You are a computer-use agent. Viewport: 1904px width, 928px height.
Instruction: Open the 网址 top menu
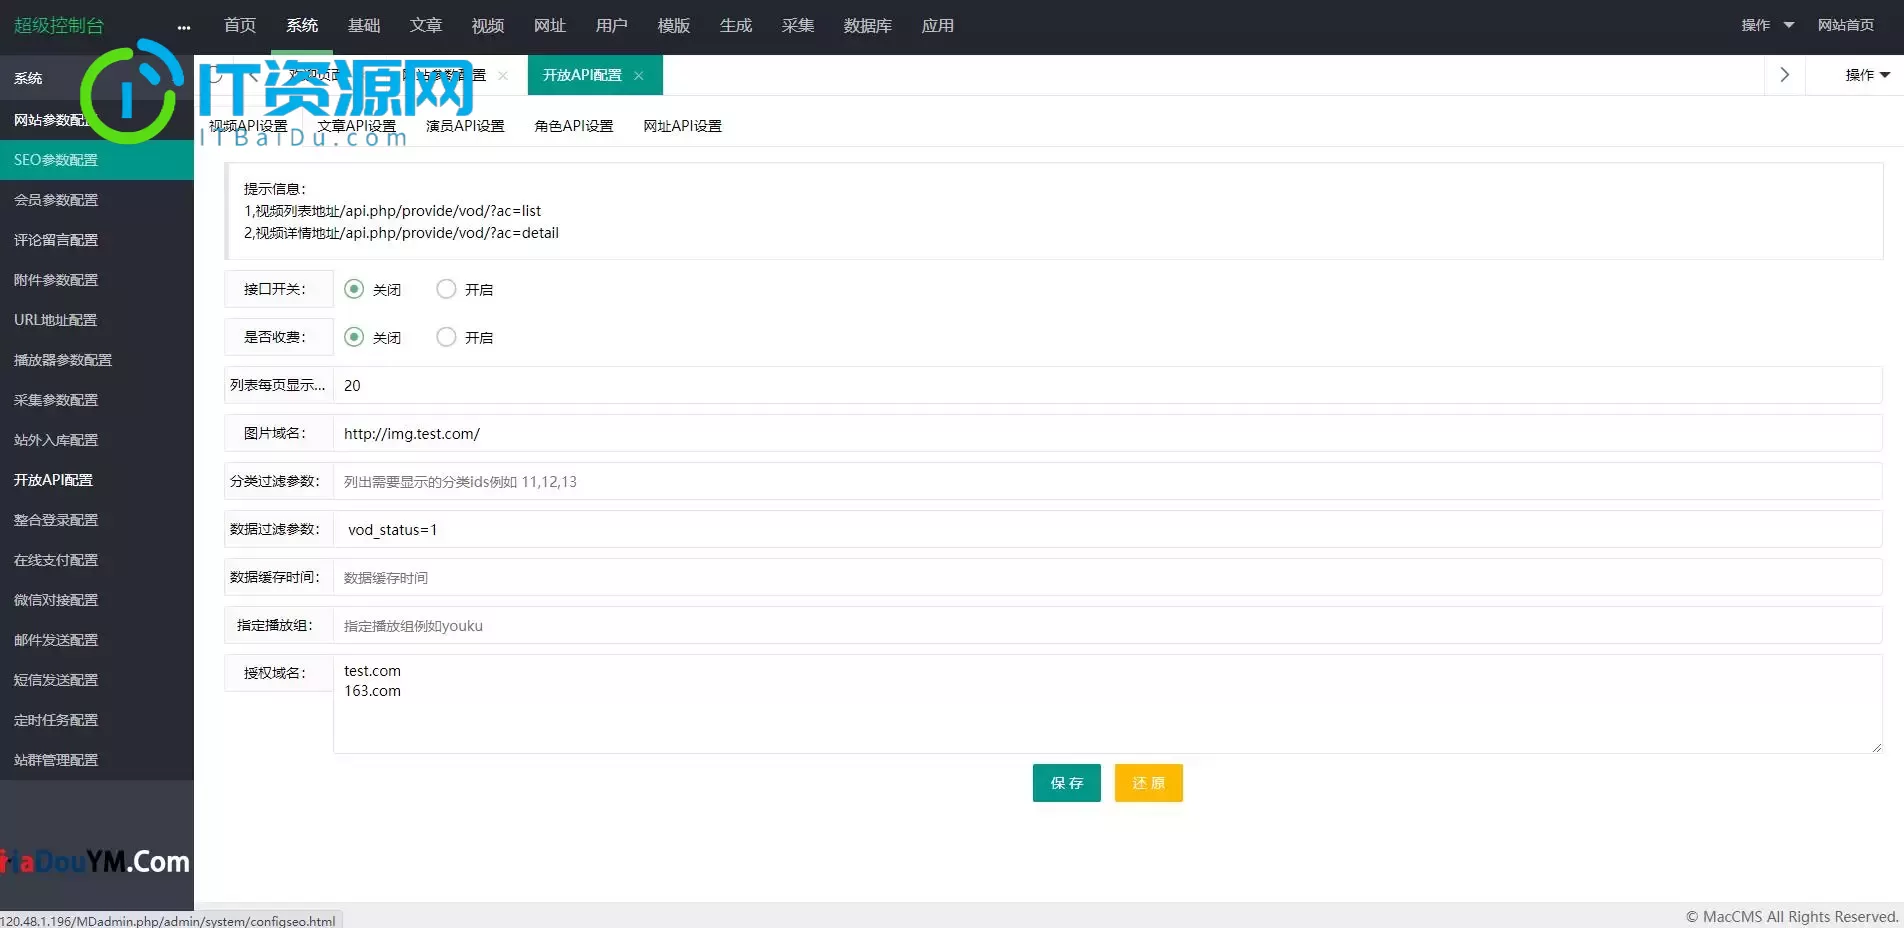click(x=550, y=26)
